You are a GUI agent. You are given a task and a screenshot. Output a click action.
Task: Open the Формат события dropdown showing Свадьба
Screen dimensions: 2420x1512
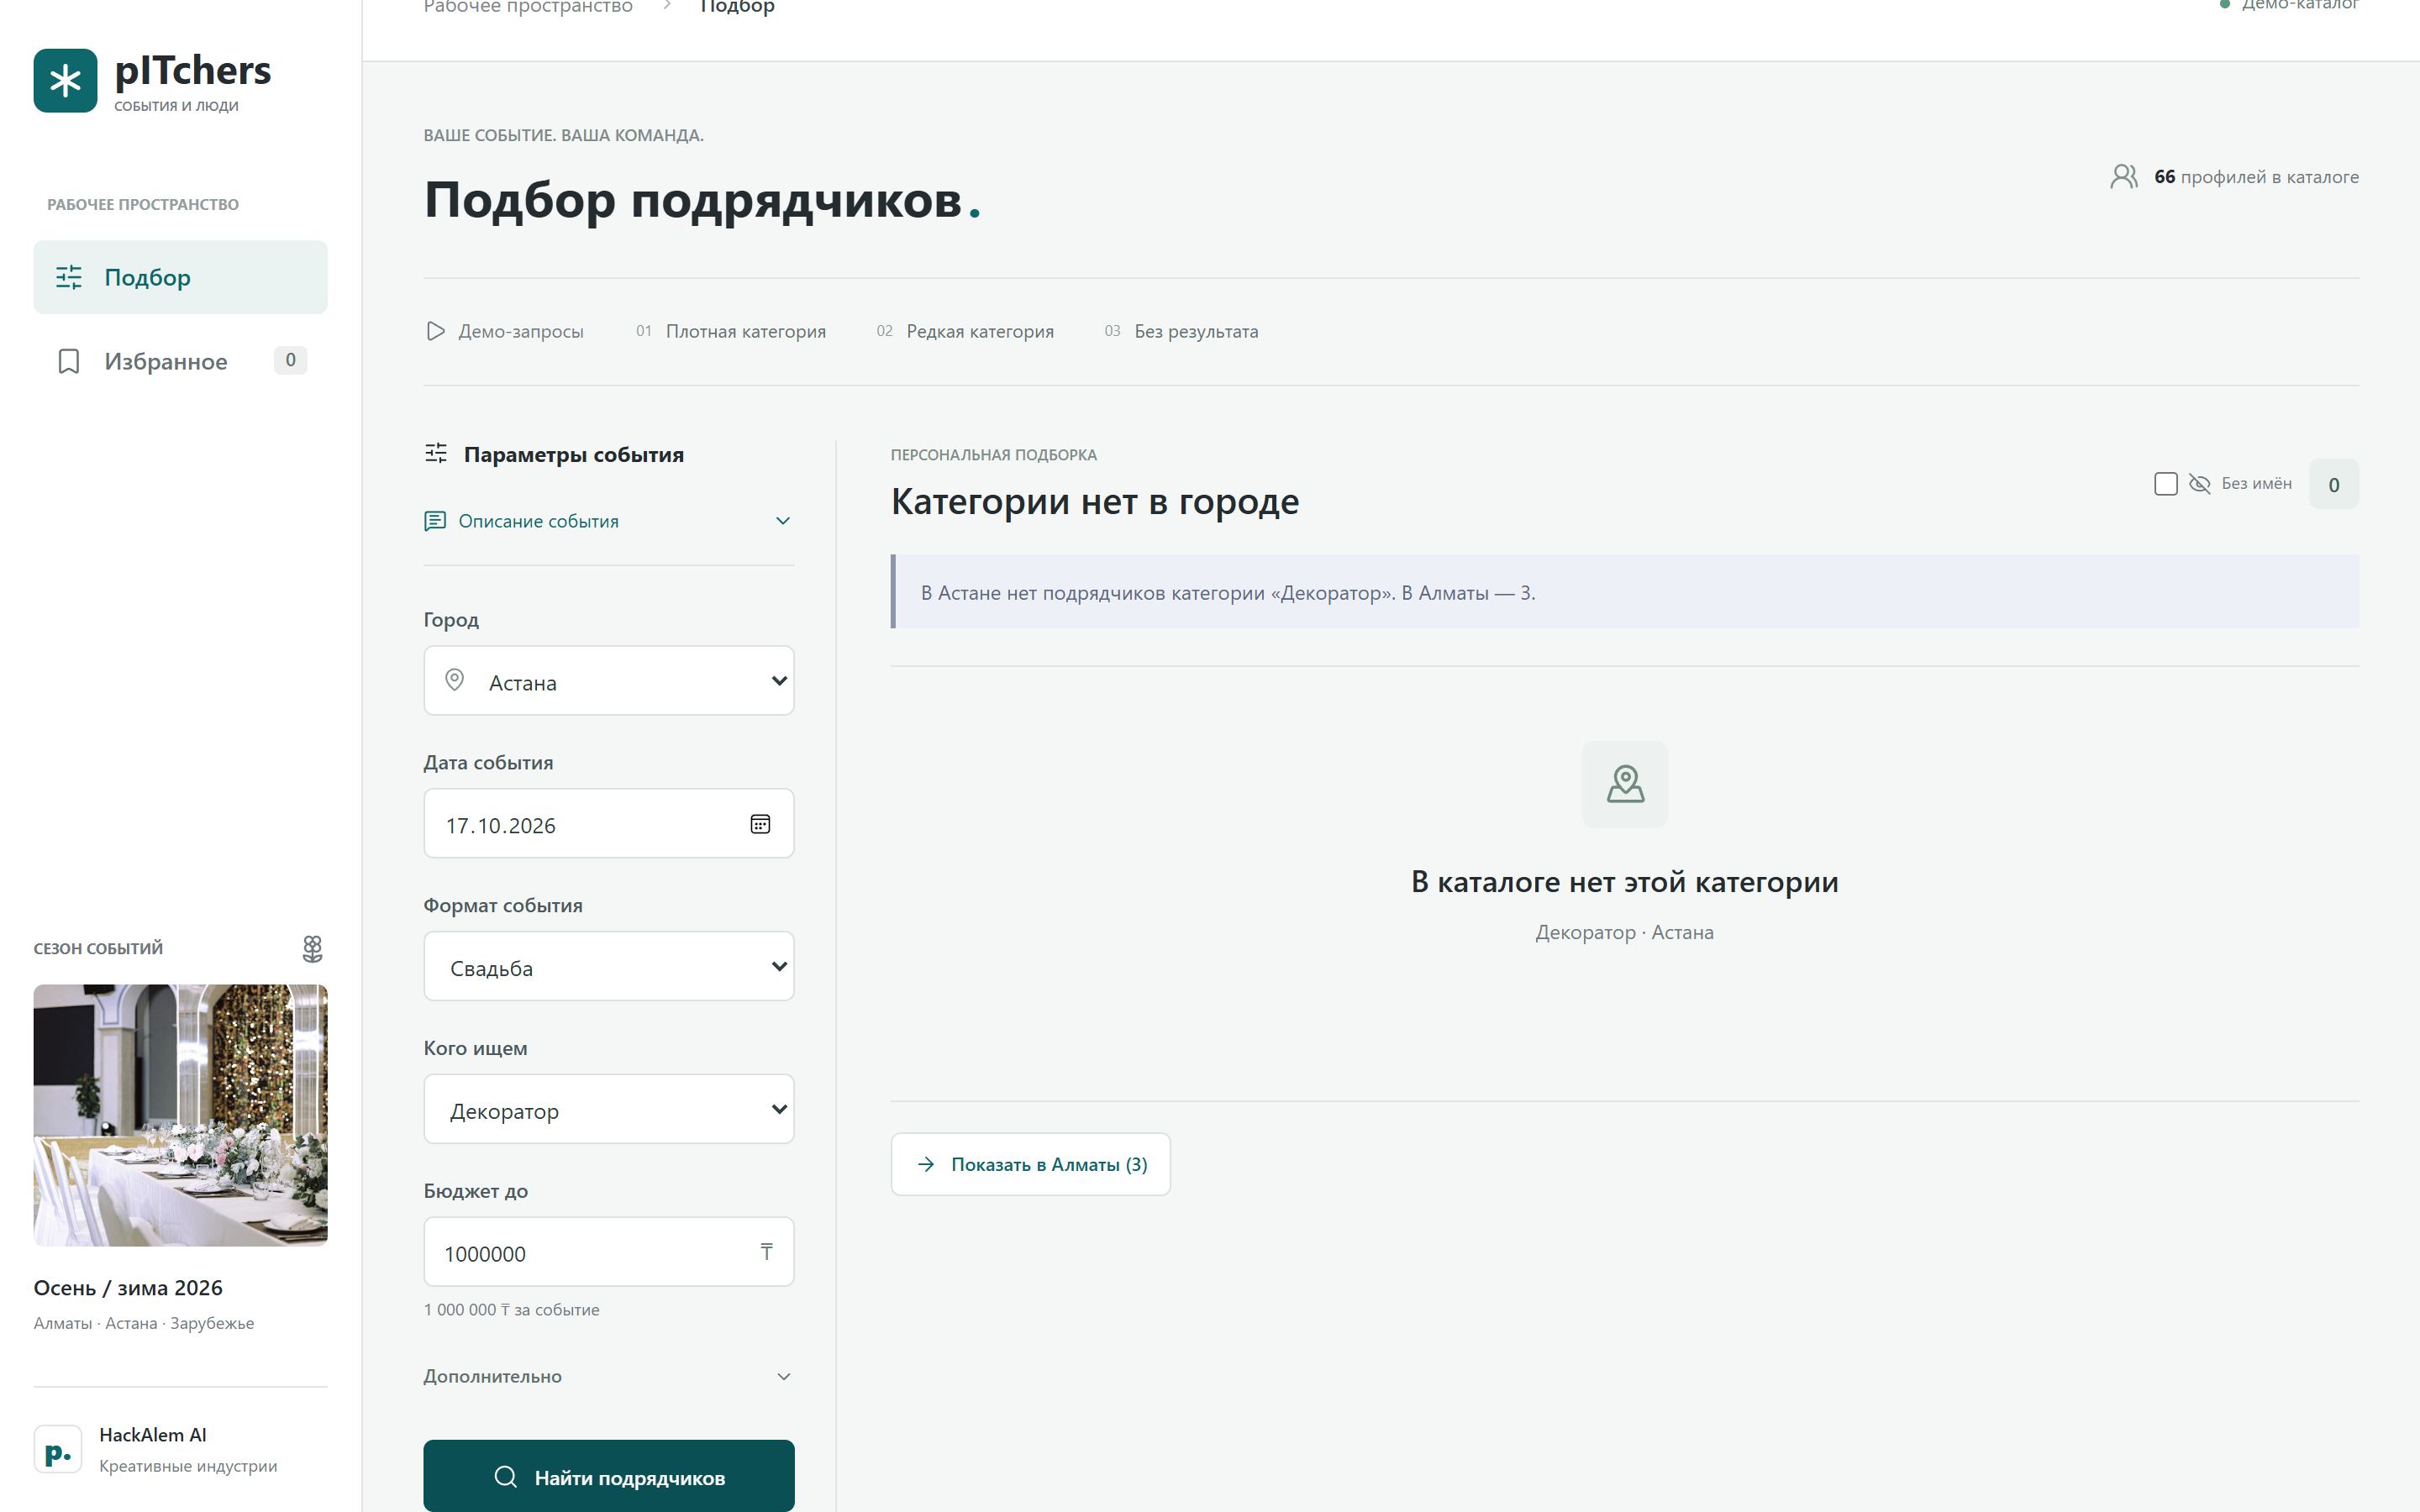click(609, 966)
